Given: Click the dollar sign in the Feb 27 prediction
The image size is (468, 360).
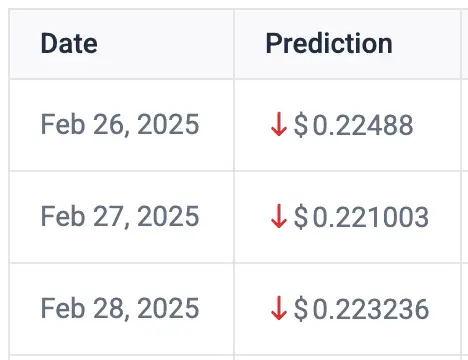Looking at the screenshot, I should pos(301,217).
